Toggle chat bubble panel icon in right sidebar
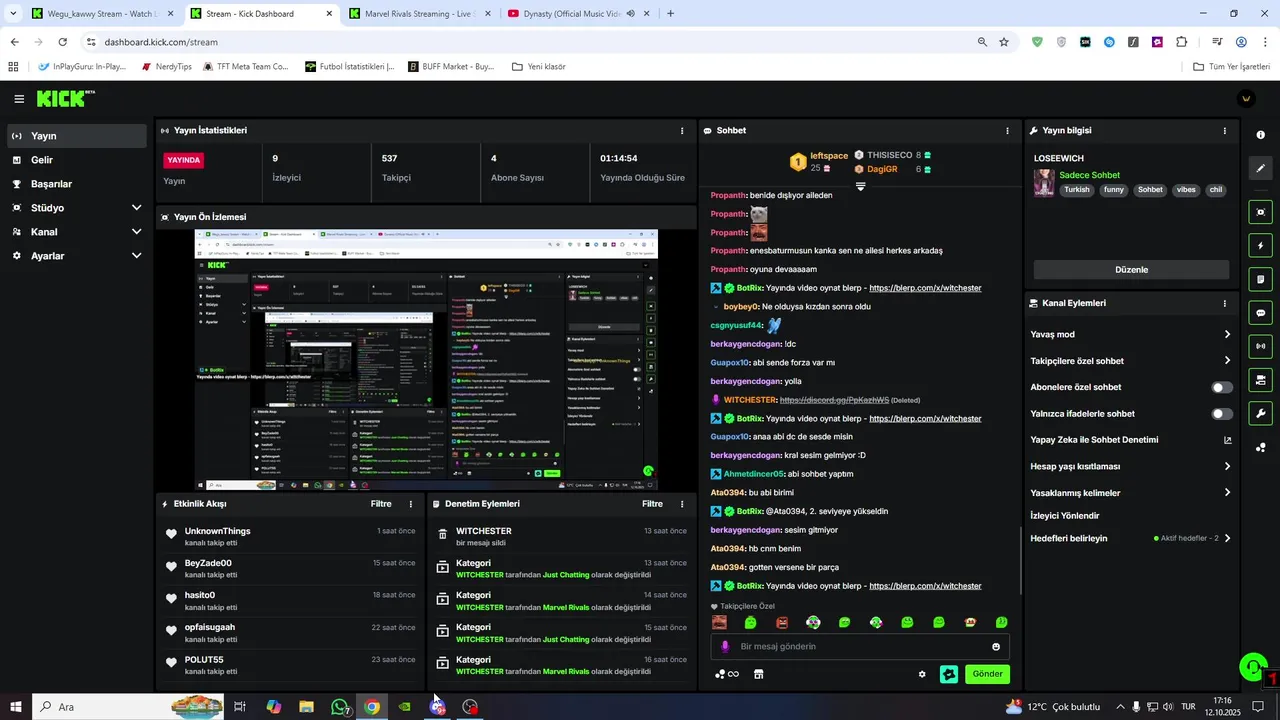 coord(1260,313)
